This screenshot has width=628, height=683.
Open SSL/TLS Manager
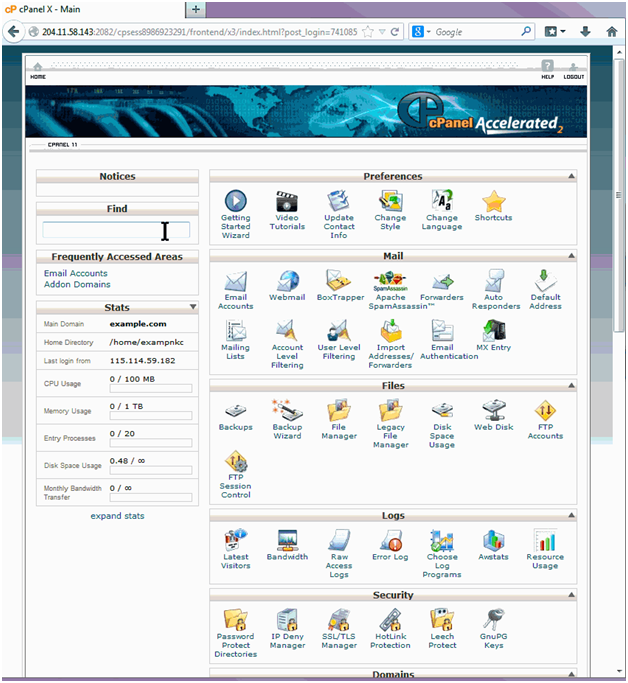click(339, 629)
